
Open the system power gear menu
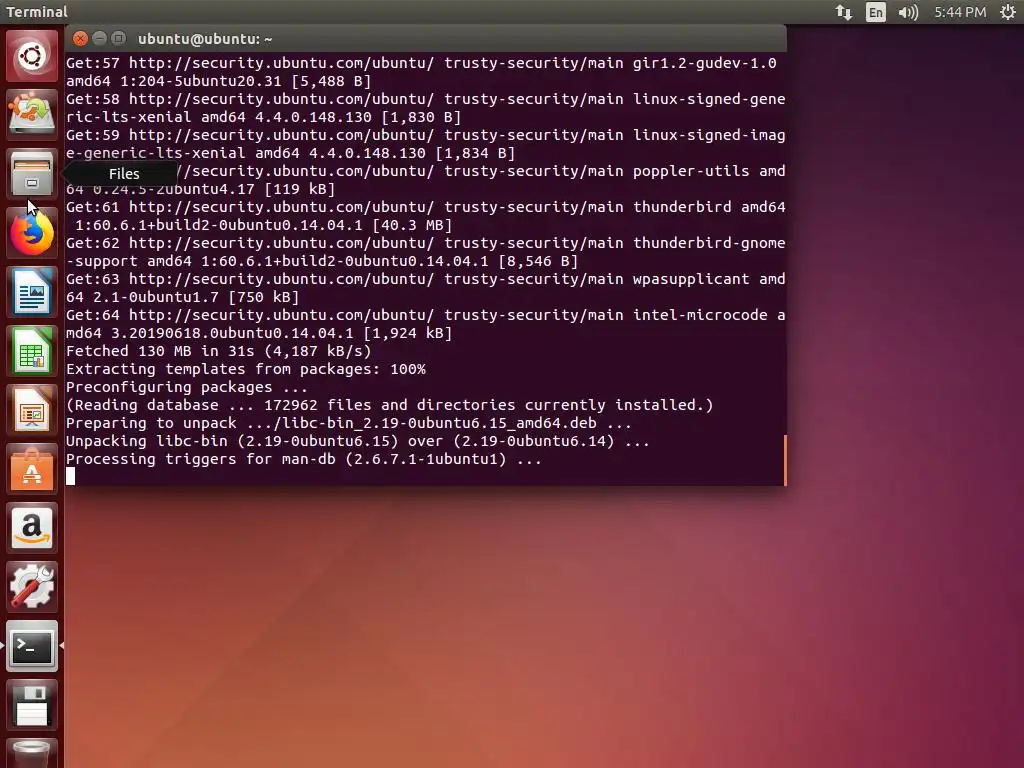[x=1008, y=12]
